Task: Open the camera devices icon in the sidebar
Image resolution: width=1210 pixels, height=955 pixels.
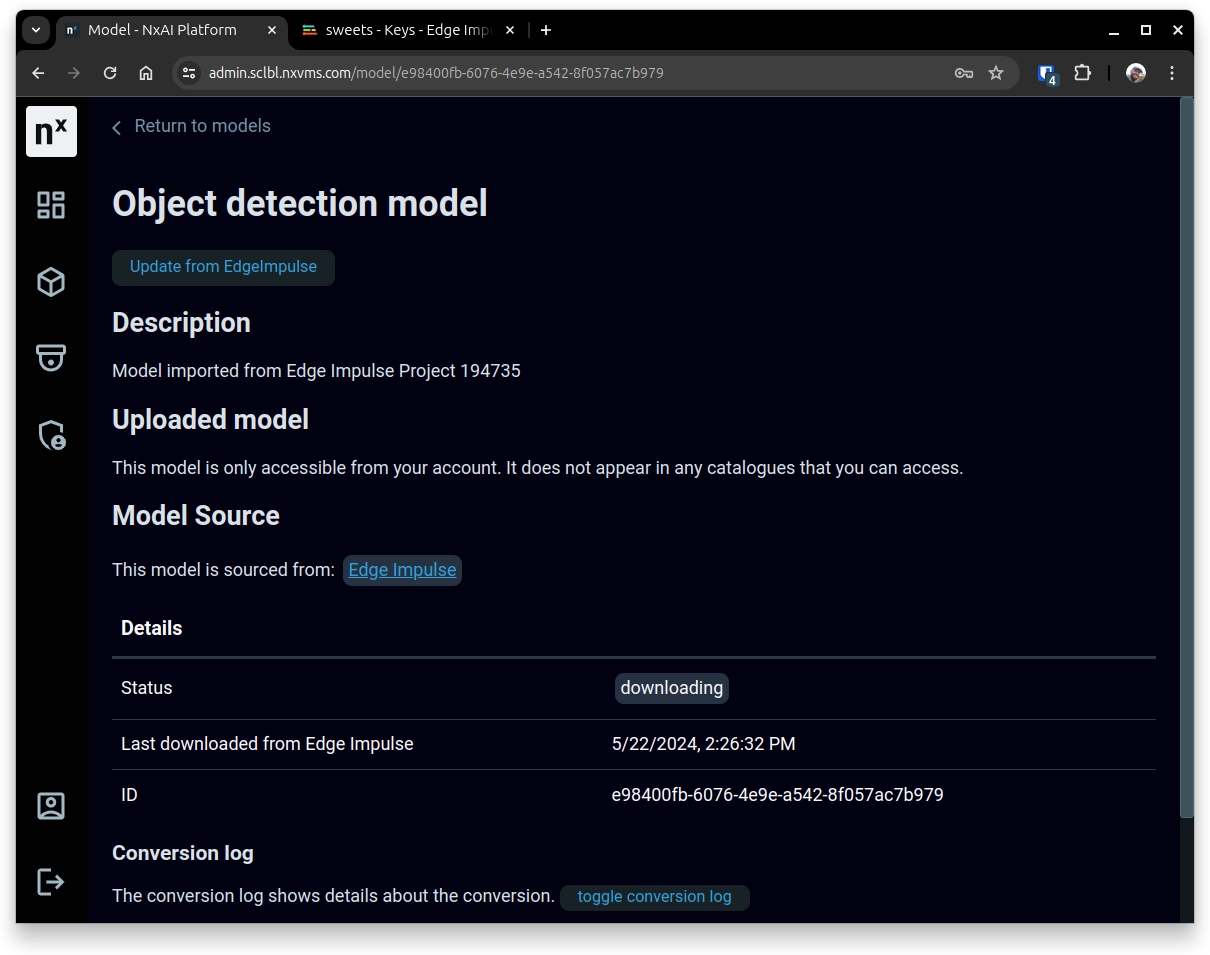Action: tap(51, 357)
